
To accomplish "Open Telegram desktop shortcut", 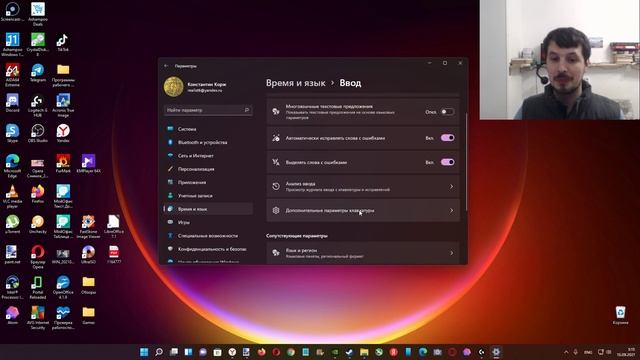I will 38,73.
